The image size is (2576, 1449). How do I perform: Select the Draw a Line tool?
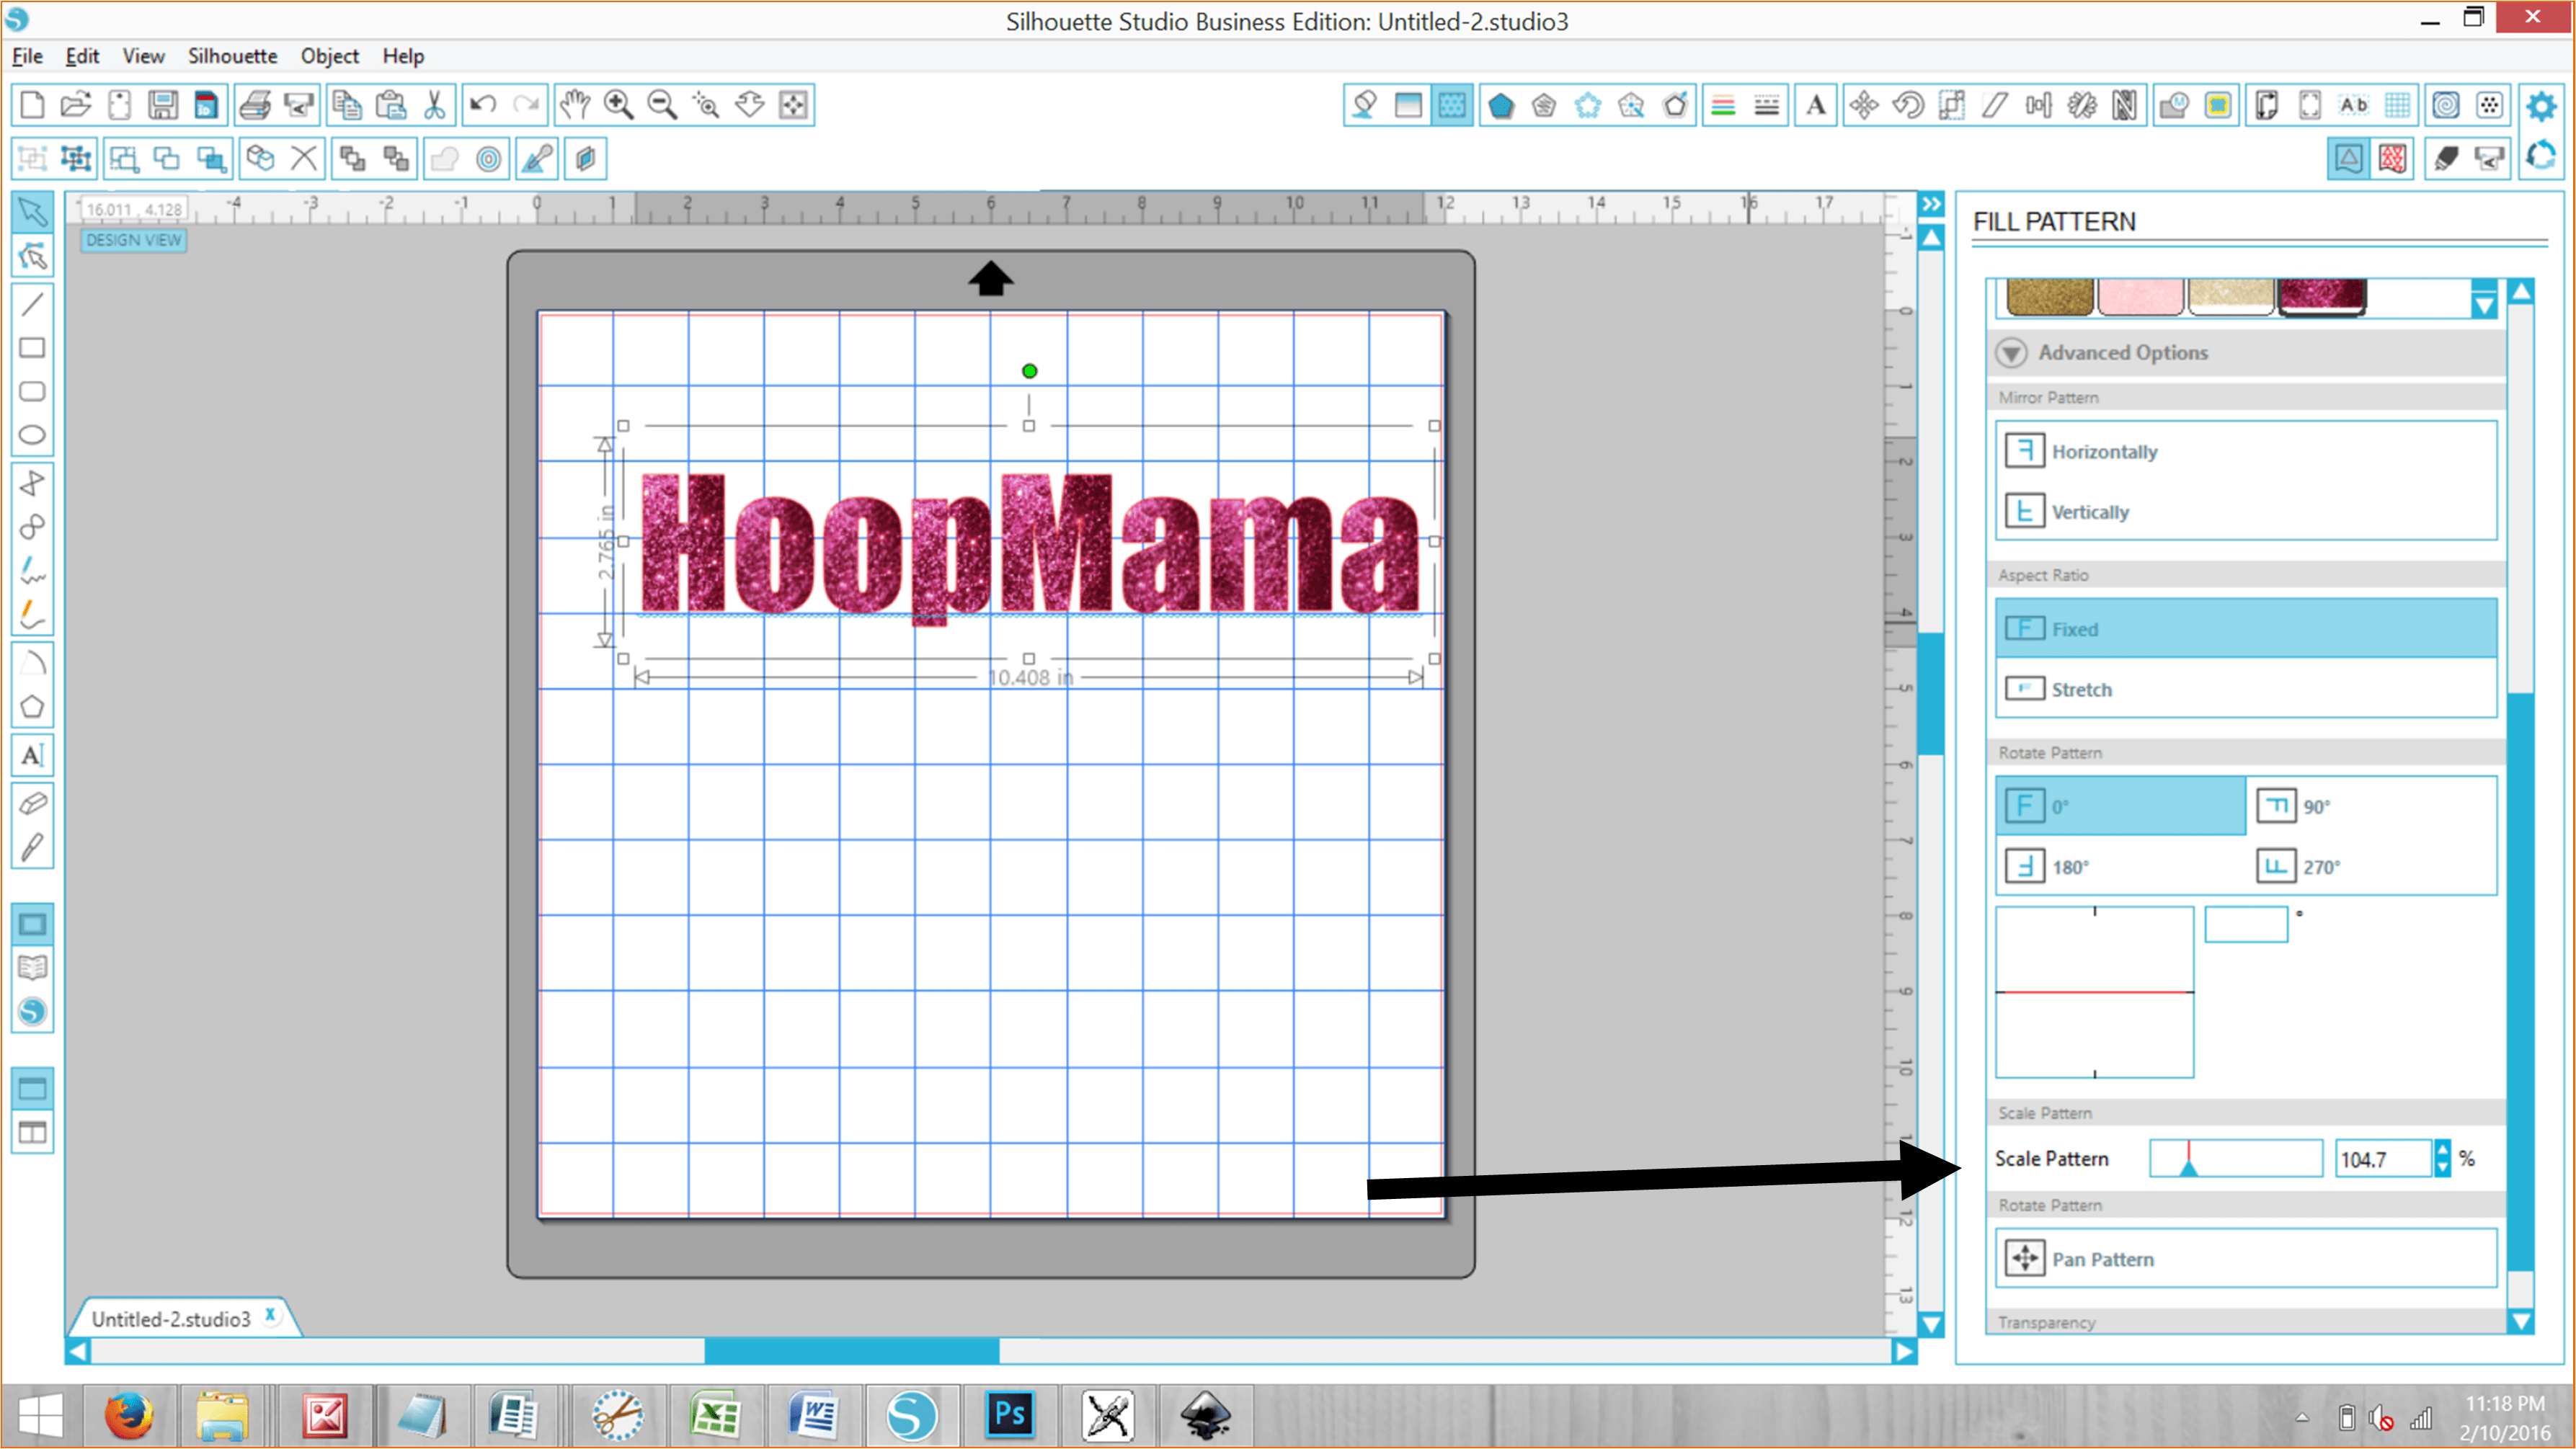(x=32, y=303)
